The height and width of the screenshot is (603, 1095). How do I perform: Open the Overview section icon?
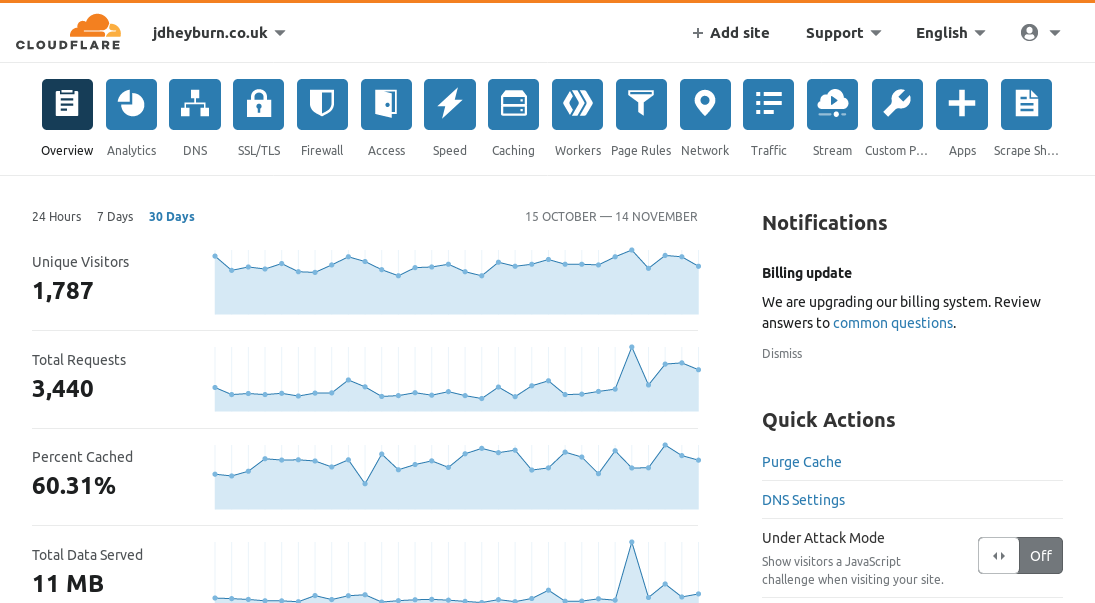click(x=67, y=105)
